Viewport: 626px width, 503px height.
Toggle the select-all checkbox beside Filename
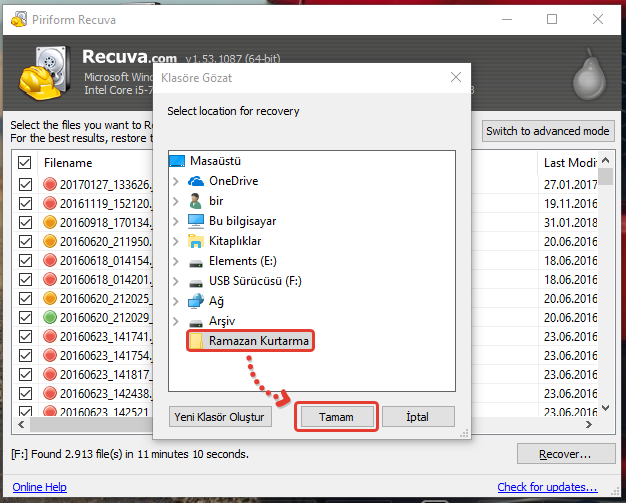pyautogui.click(x=25, y=163)
